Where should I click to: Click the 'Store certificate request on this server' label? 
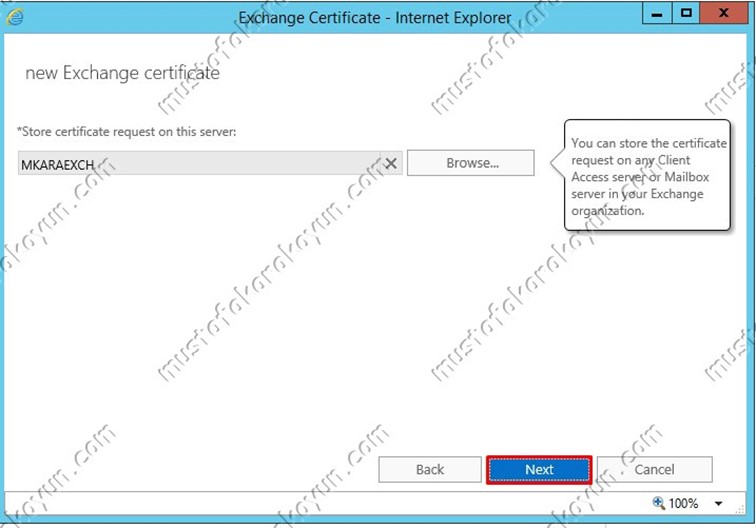(127, 132)
